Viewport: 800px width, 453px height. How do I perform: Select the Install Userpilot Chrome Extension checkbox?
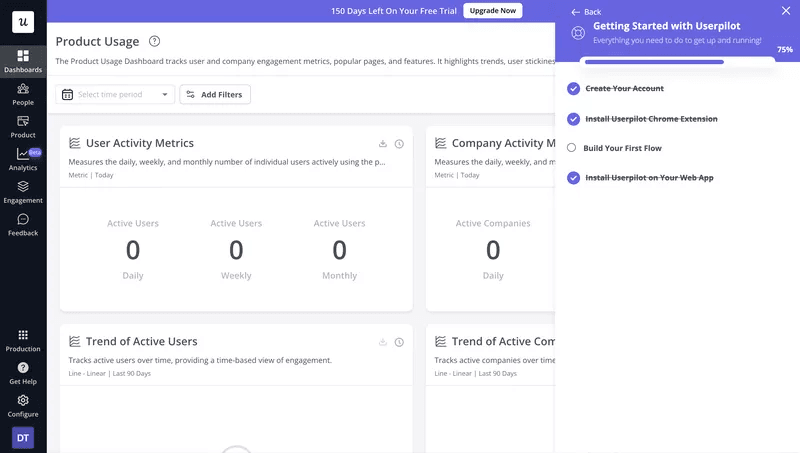click(573, 119)
